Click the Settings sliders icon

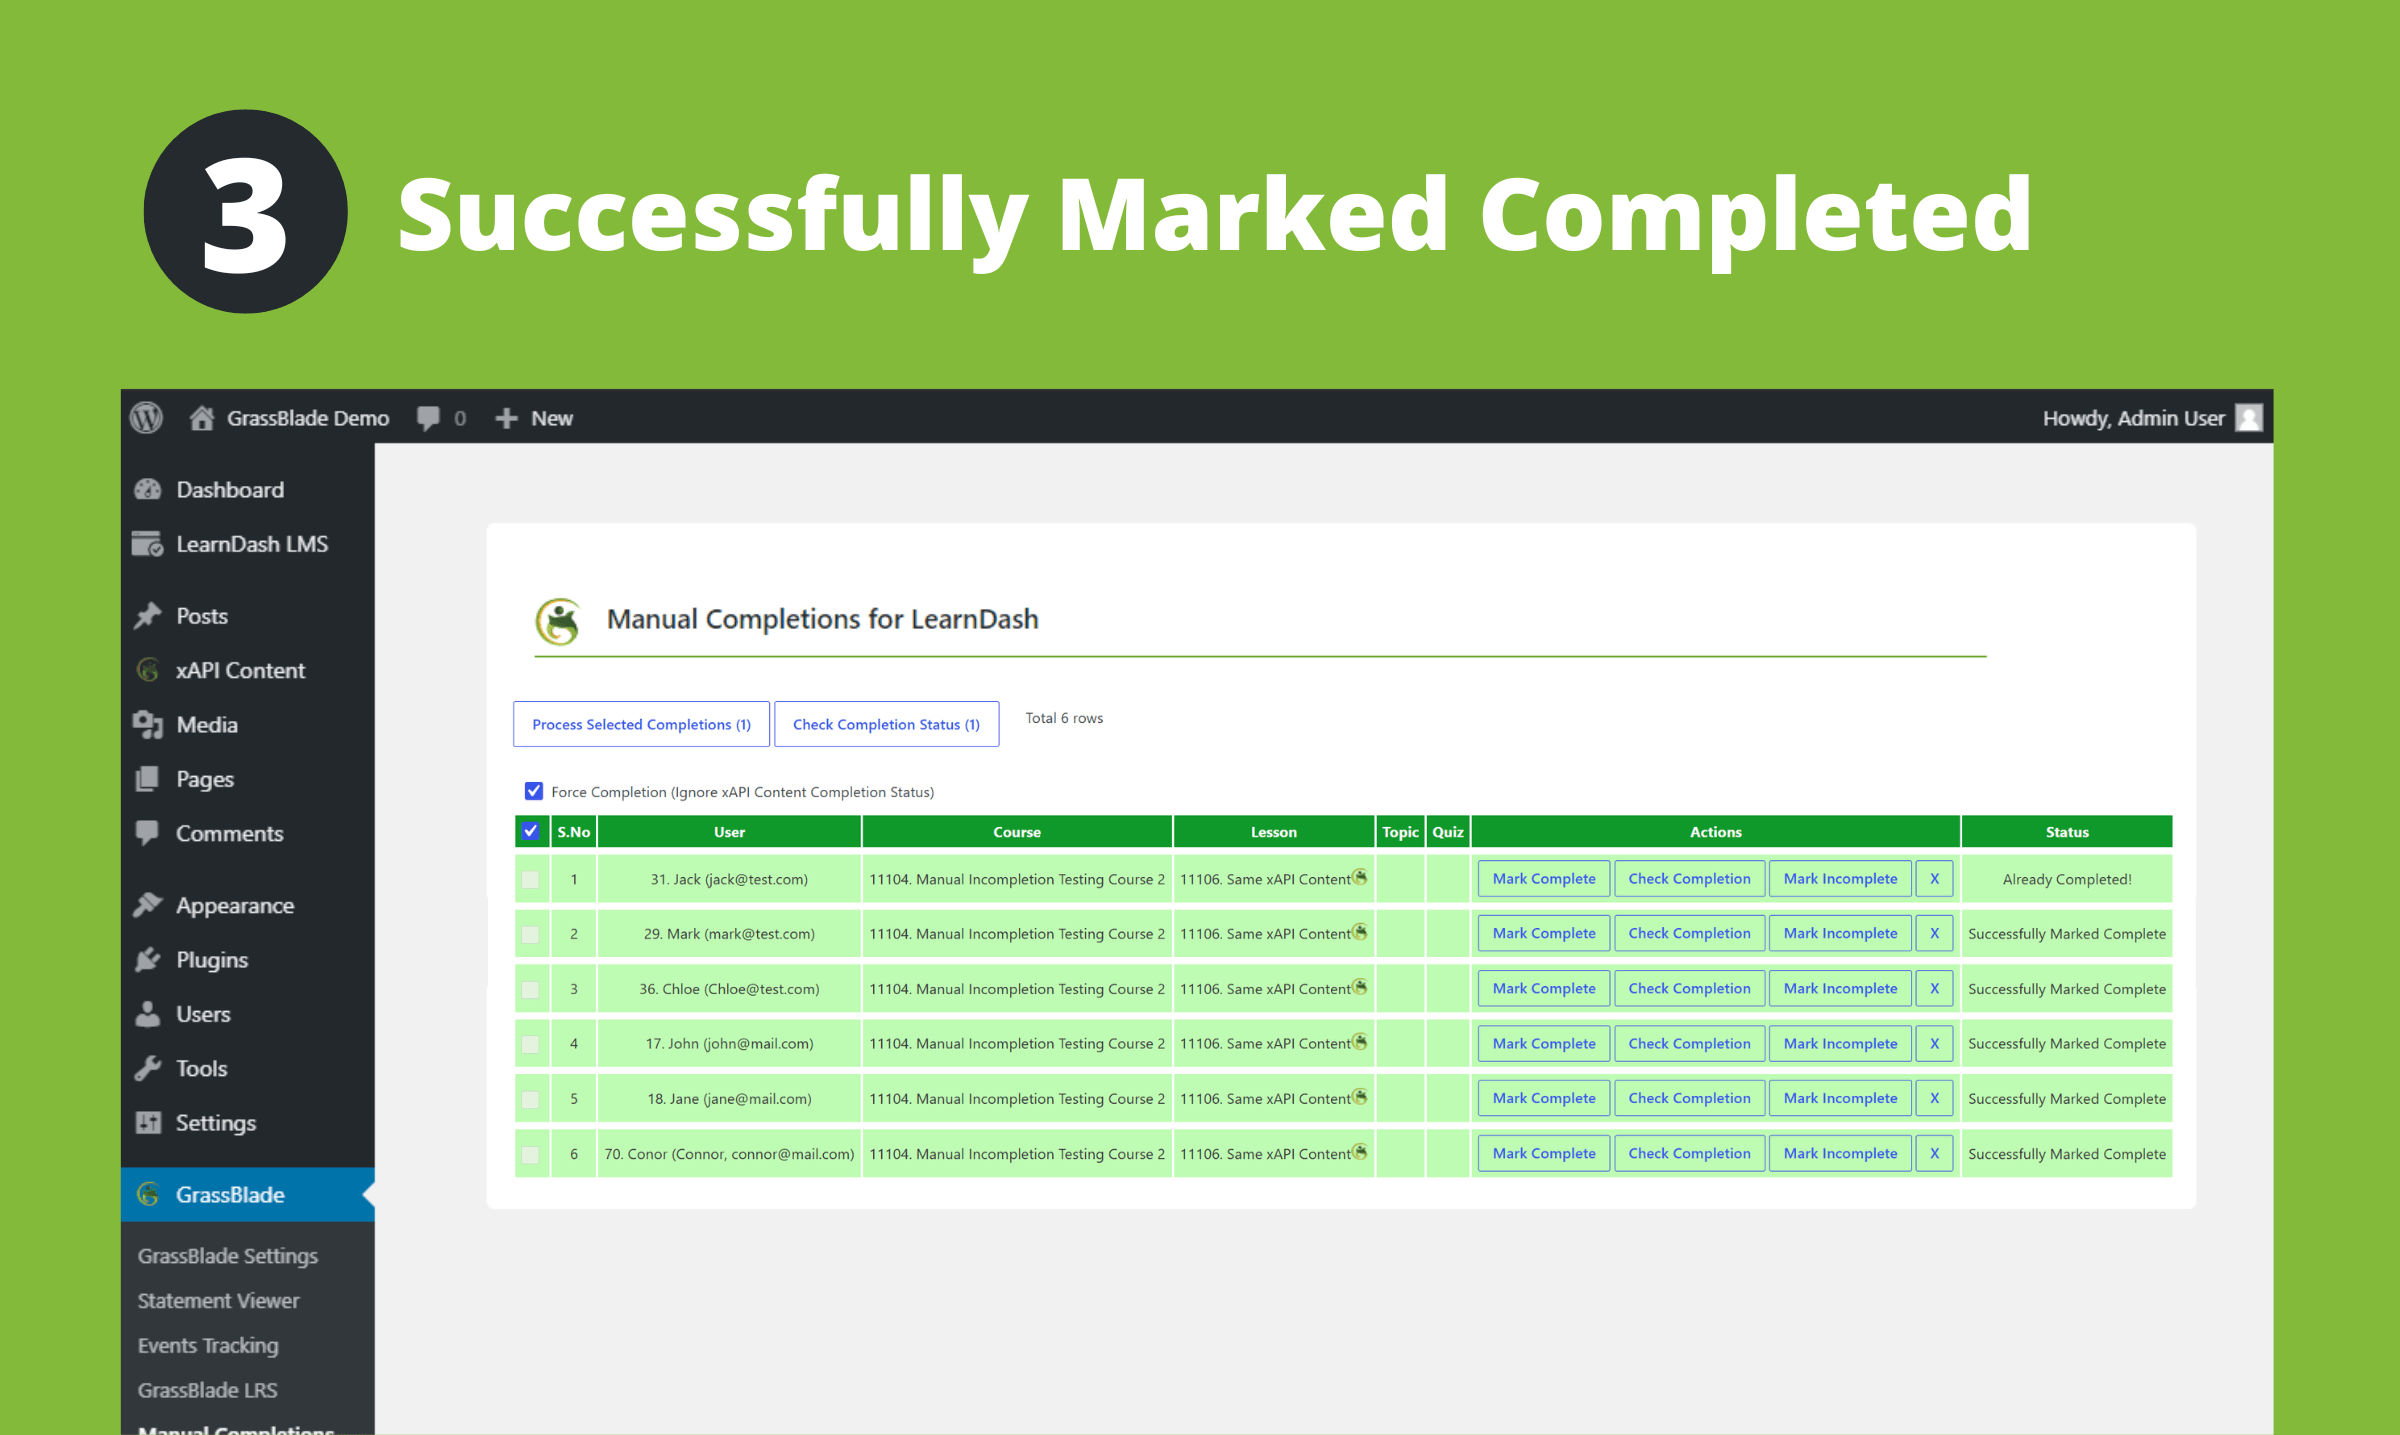148,1123
